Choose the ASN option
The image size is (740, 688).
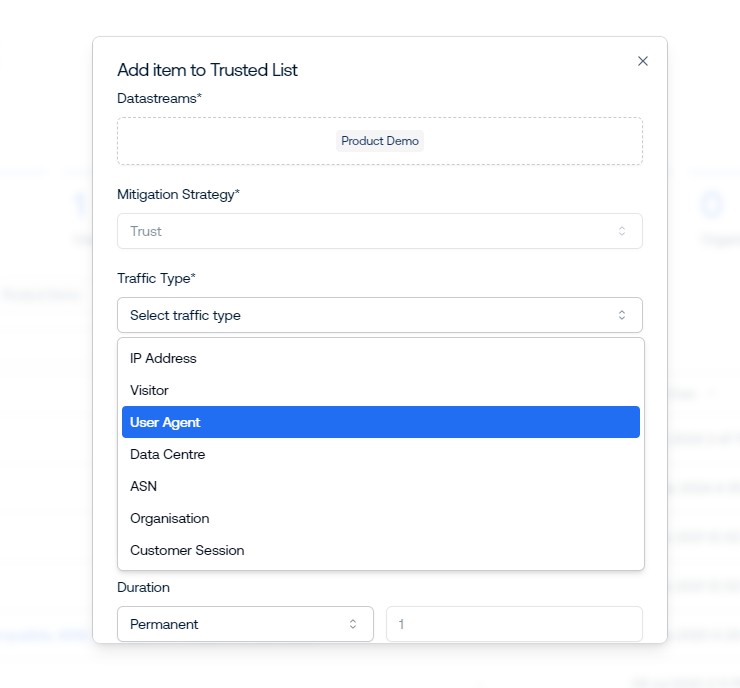tap(144, 486)
